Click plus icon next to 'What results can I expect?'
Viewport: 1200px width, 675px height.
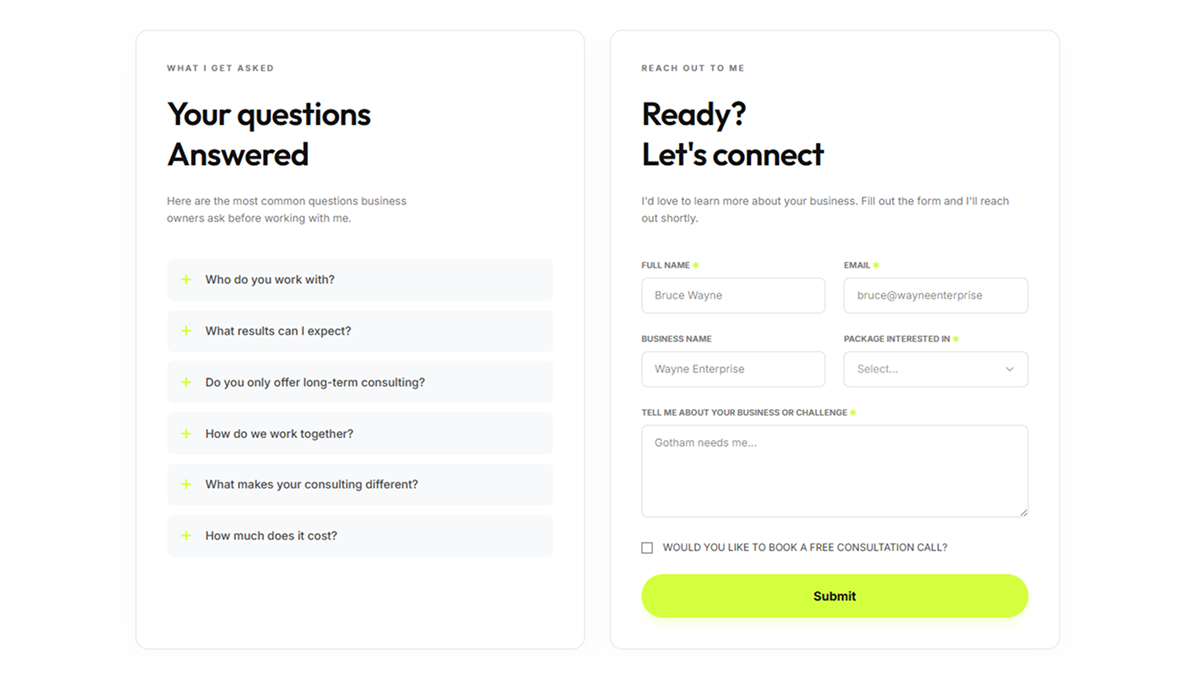(x=186, y=331)
